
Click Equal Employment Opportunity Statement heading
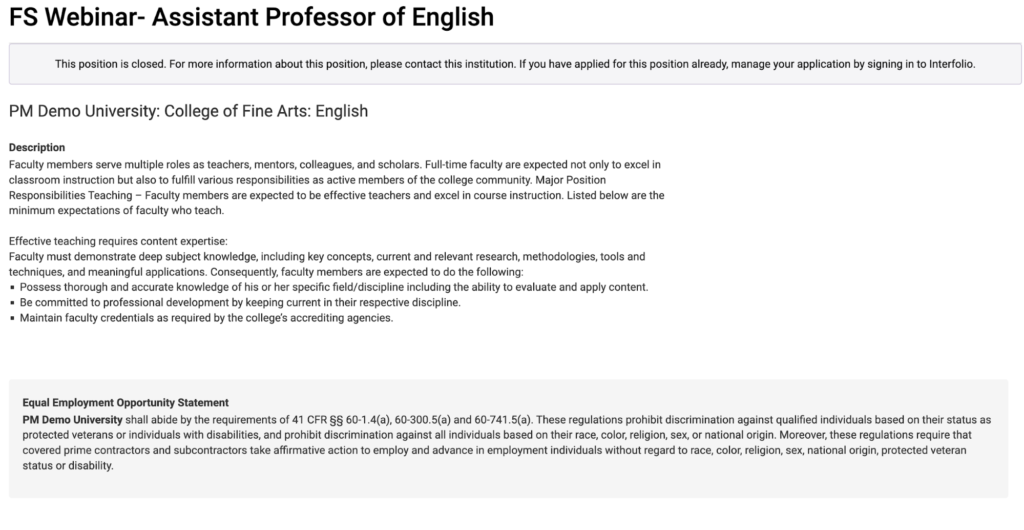[x=125, y=403]
